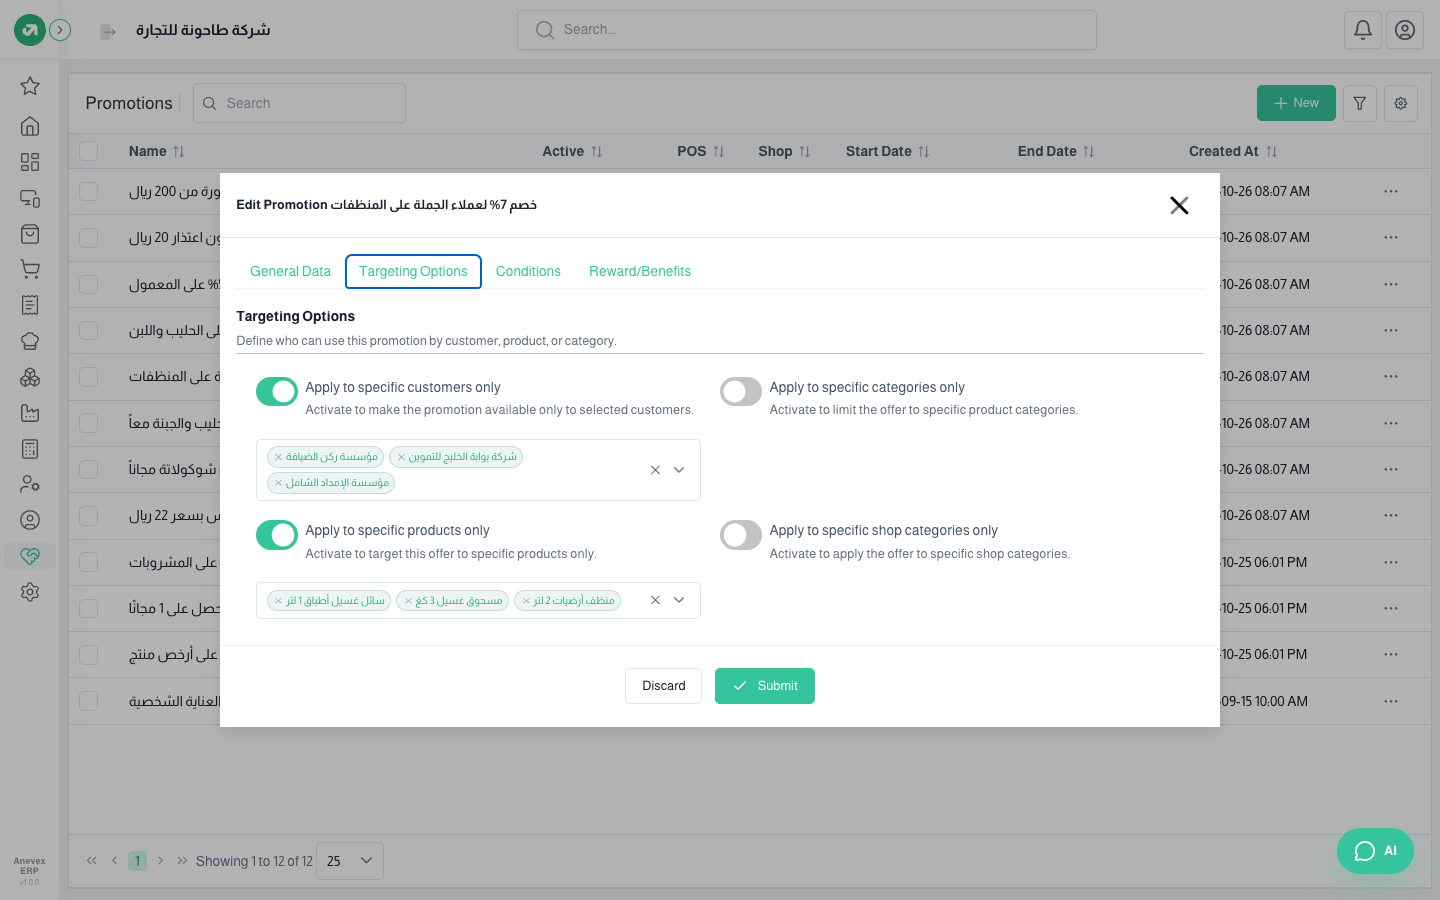
Task: Open the favorites star in sidebar
Action: 30,86
